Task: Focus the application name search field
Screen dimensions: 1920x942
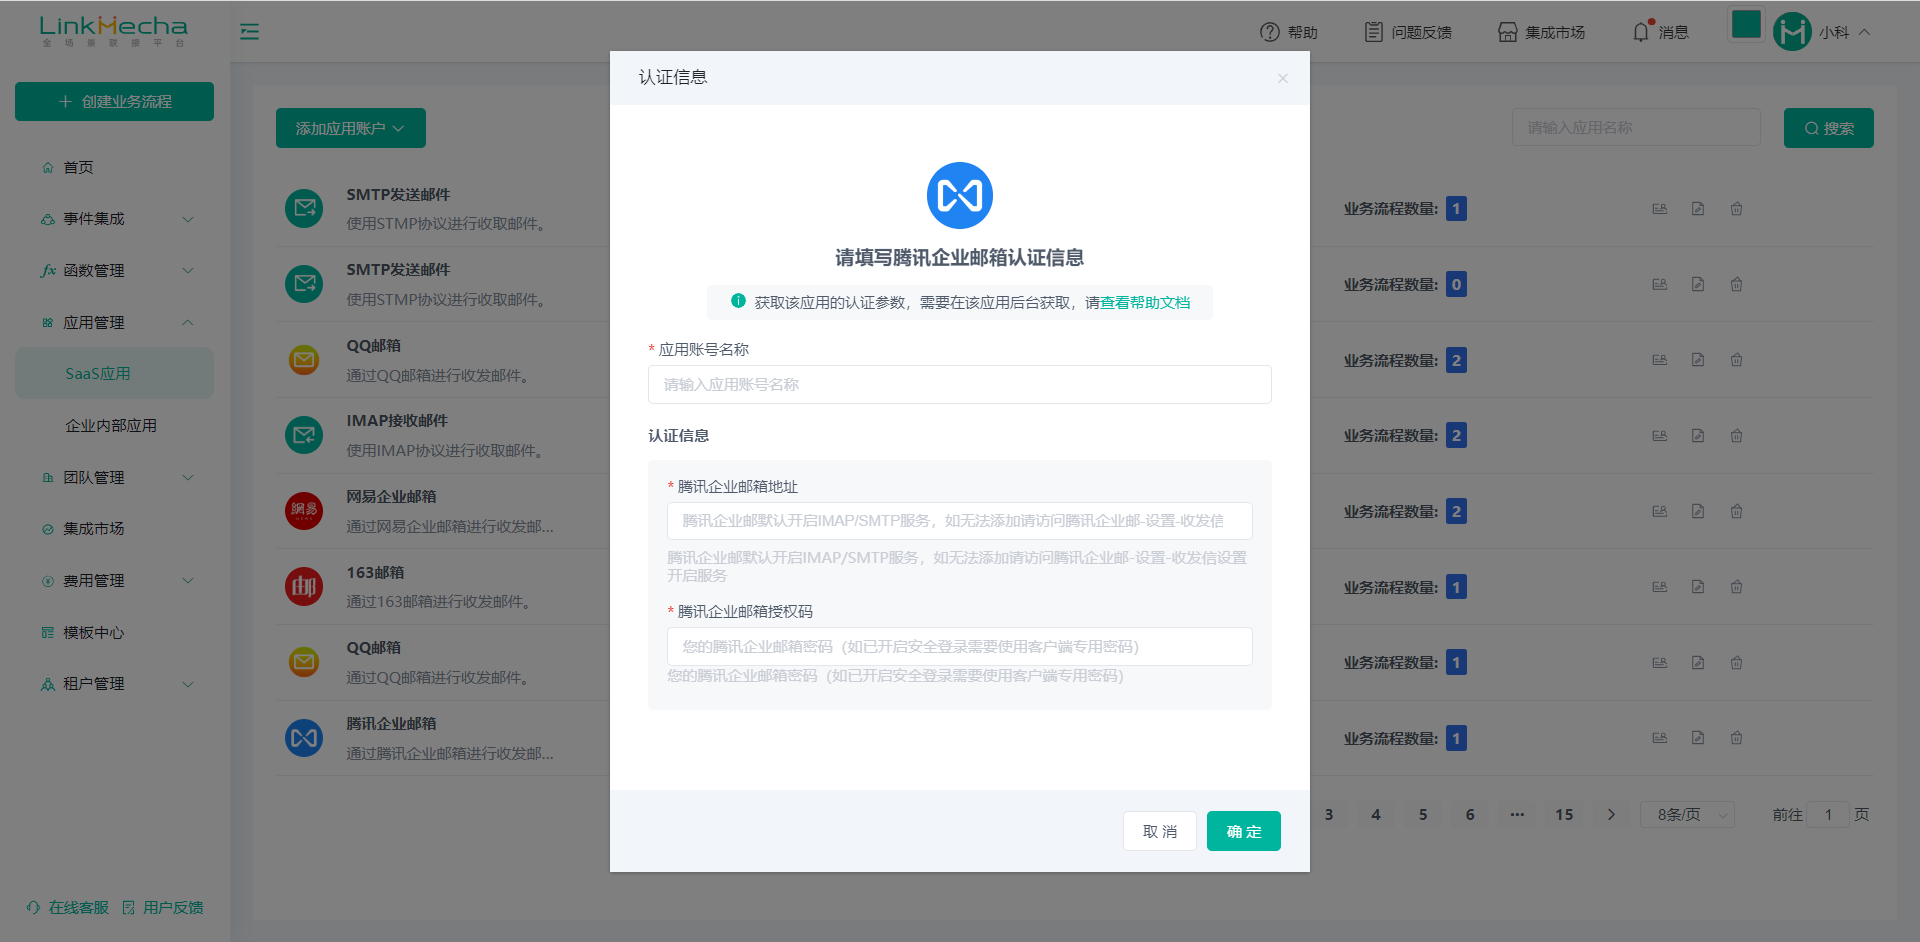Action: (1636, 128)
